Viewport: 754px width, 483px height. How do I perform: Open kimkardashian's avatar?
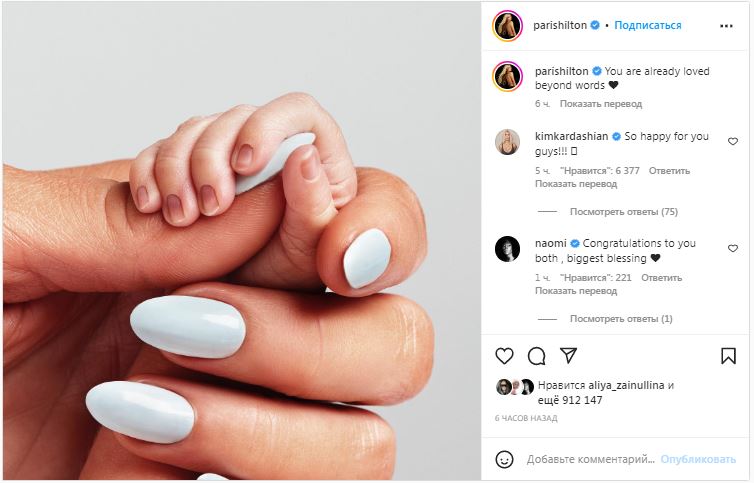tap(507, 142)
